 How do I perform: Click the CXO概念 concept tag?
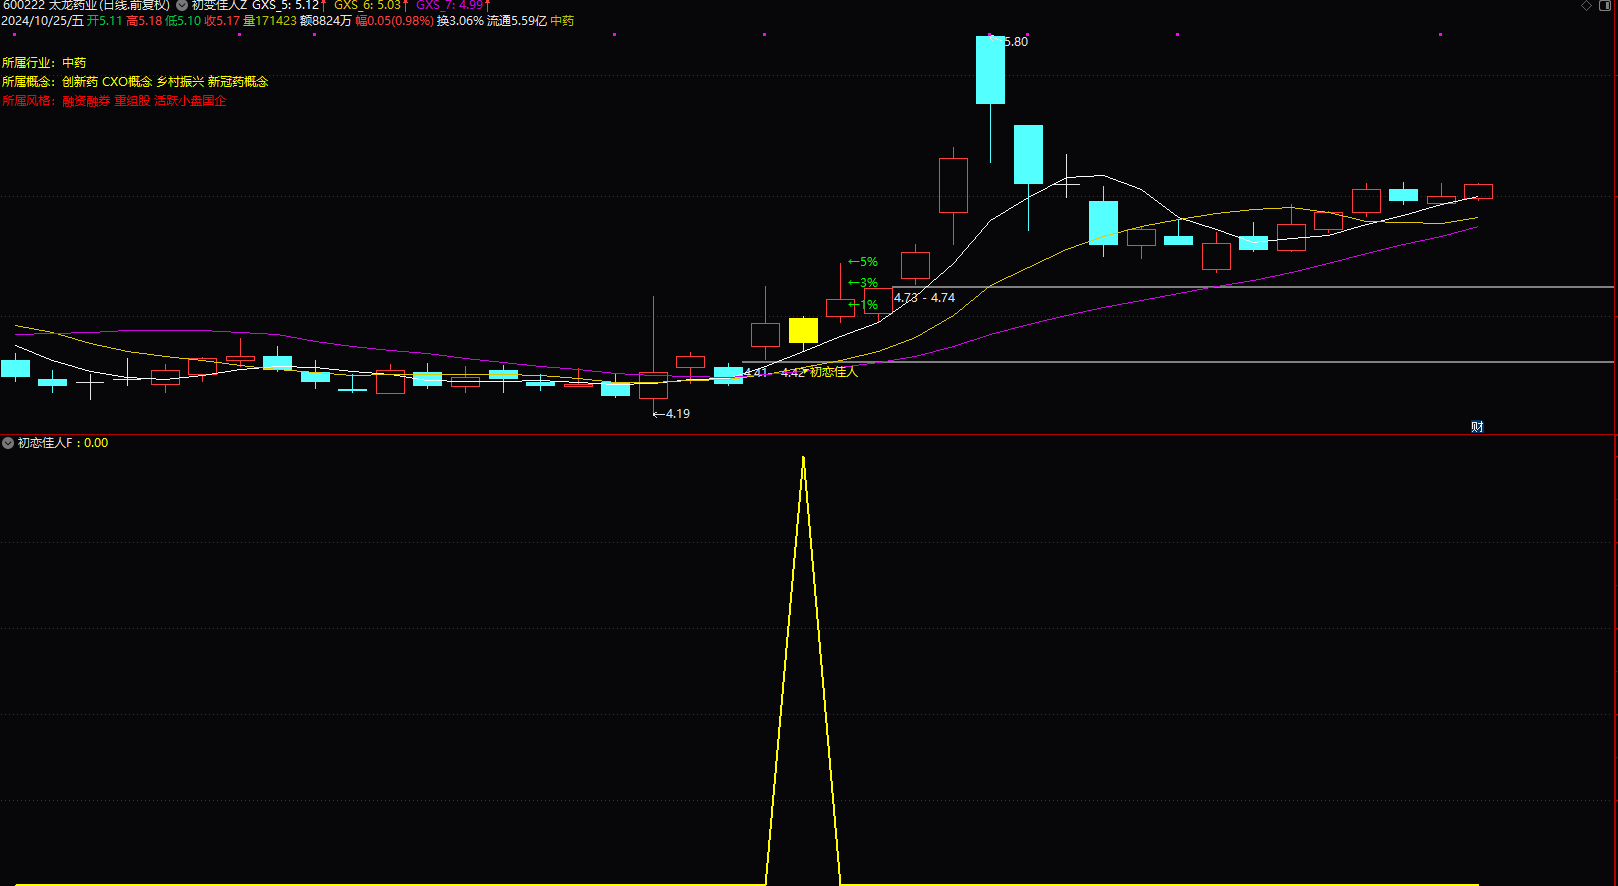coord(127,82)
